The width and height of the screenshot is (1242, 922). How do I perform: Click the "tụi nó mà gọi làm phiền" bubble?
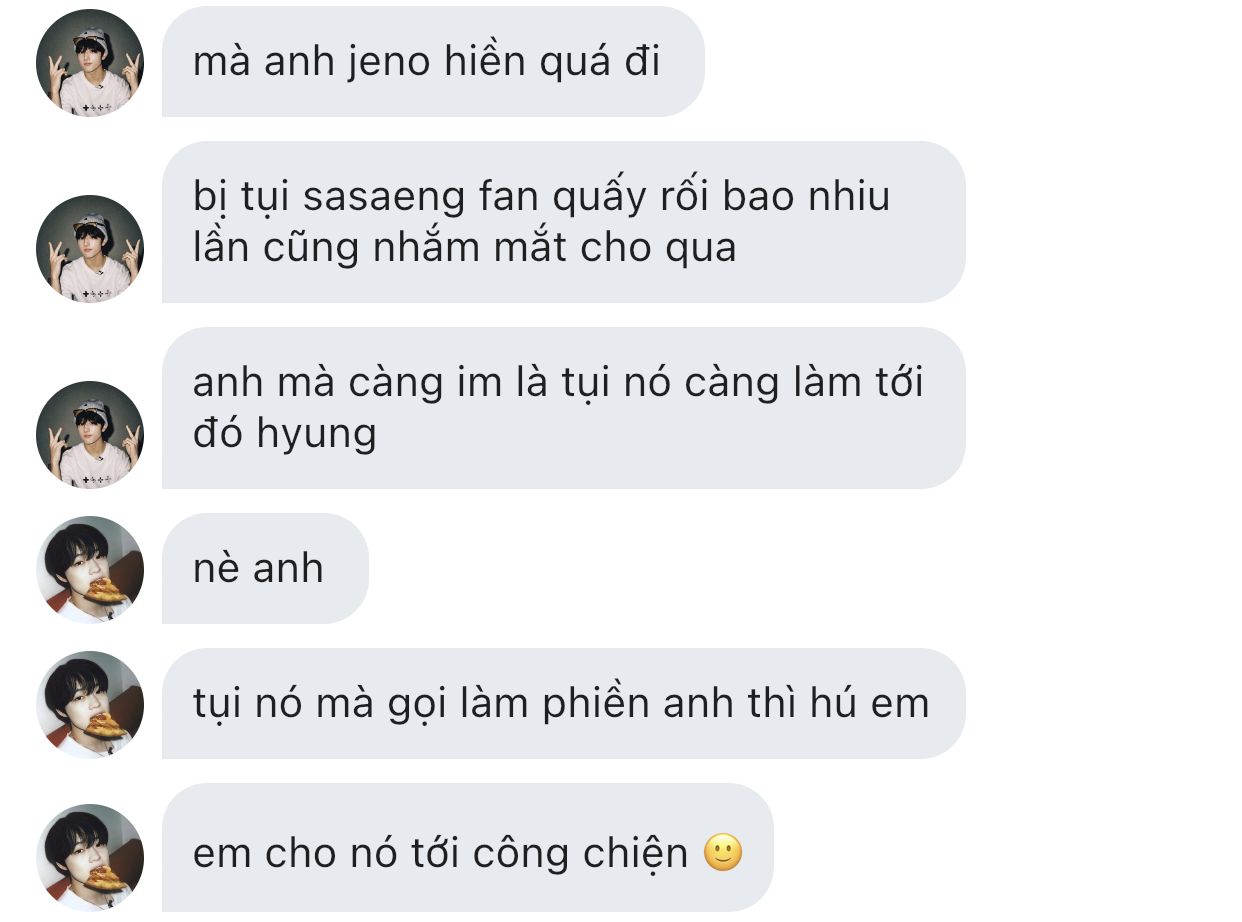pyautogui.click(x=564, y=704)
